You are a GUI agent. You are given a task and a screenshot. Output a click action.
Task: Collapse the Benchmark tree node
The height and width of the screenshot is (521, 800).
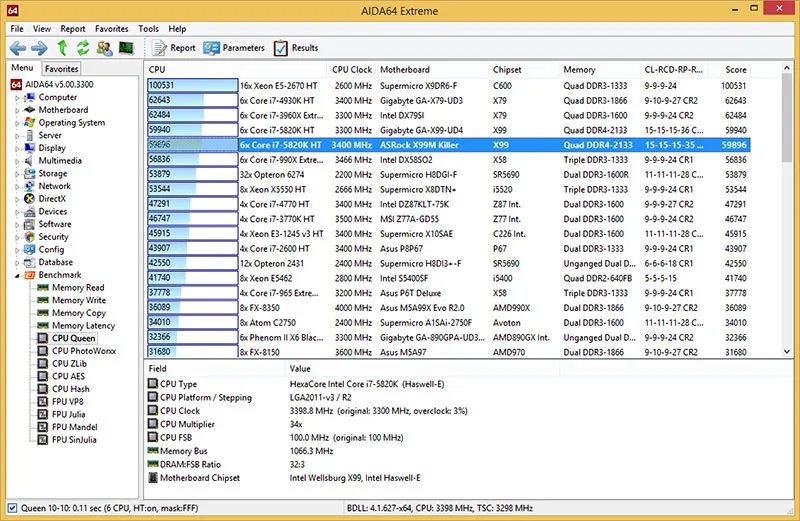[17, 275]
